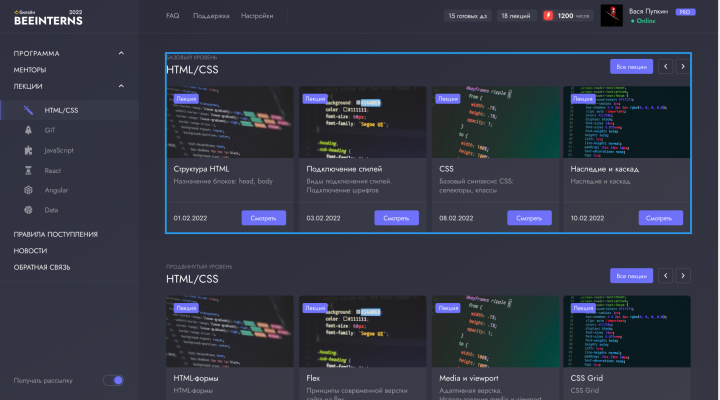Click the Получать рассылку label

click(43, 380)
